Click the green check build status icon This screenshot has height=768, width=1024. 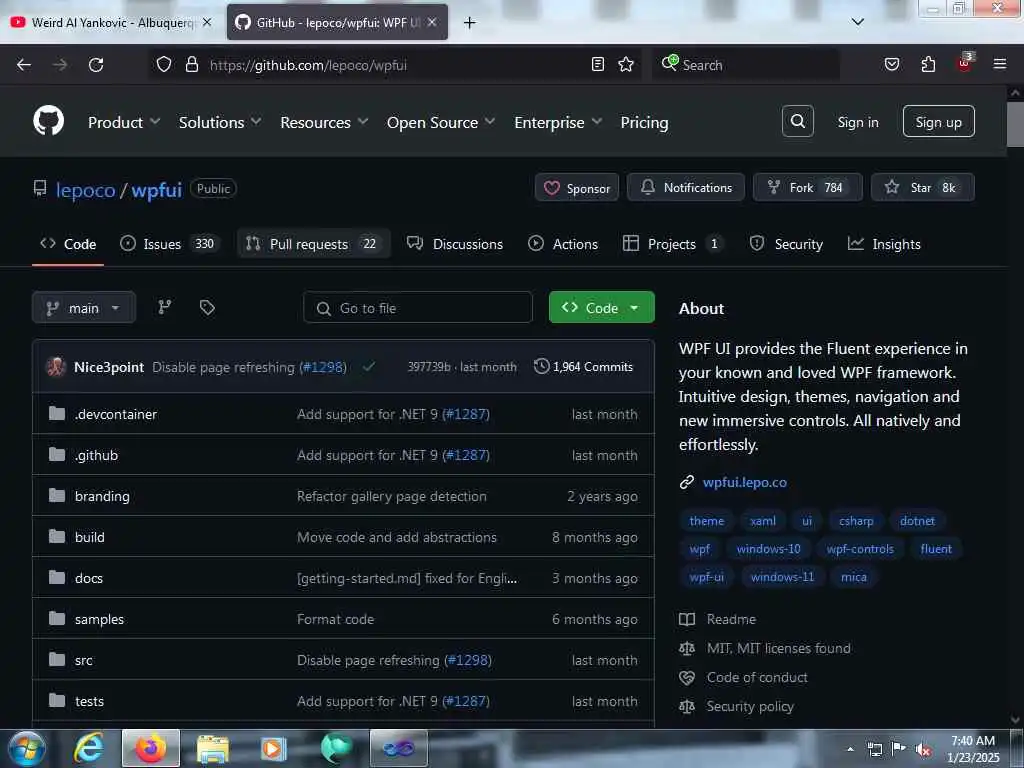(x=369, y=366)
